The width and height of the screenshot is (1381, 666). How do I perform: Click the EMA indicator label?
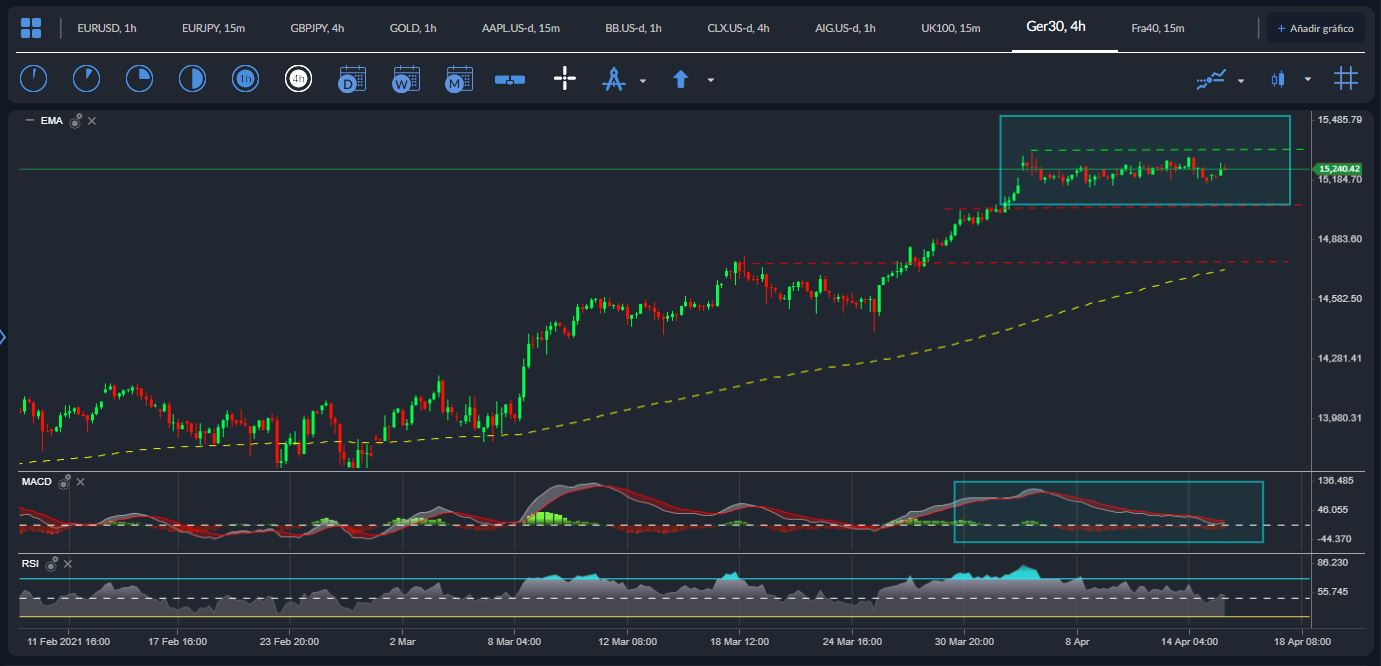(51, 121)
